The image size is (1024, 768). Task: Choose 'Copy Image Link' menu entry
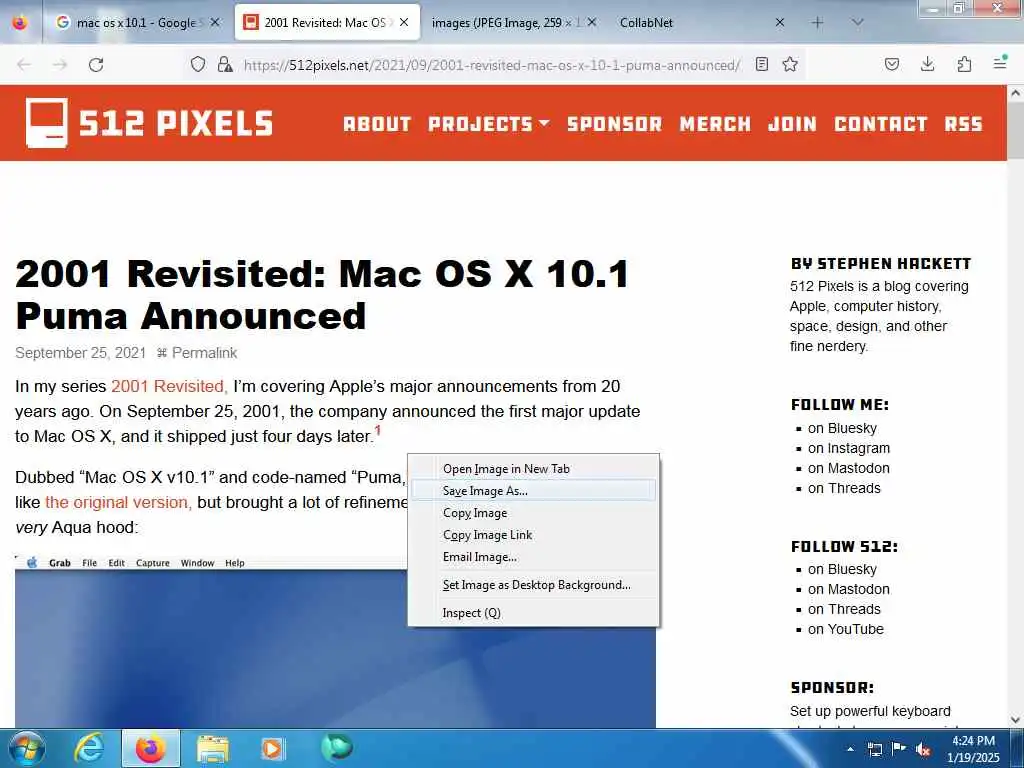pos(533,535)
